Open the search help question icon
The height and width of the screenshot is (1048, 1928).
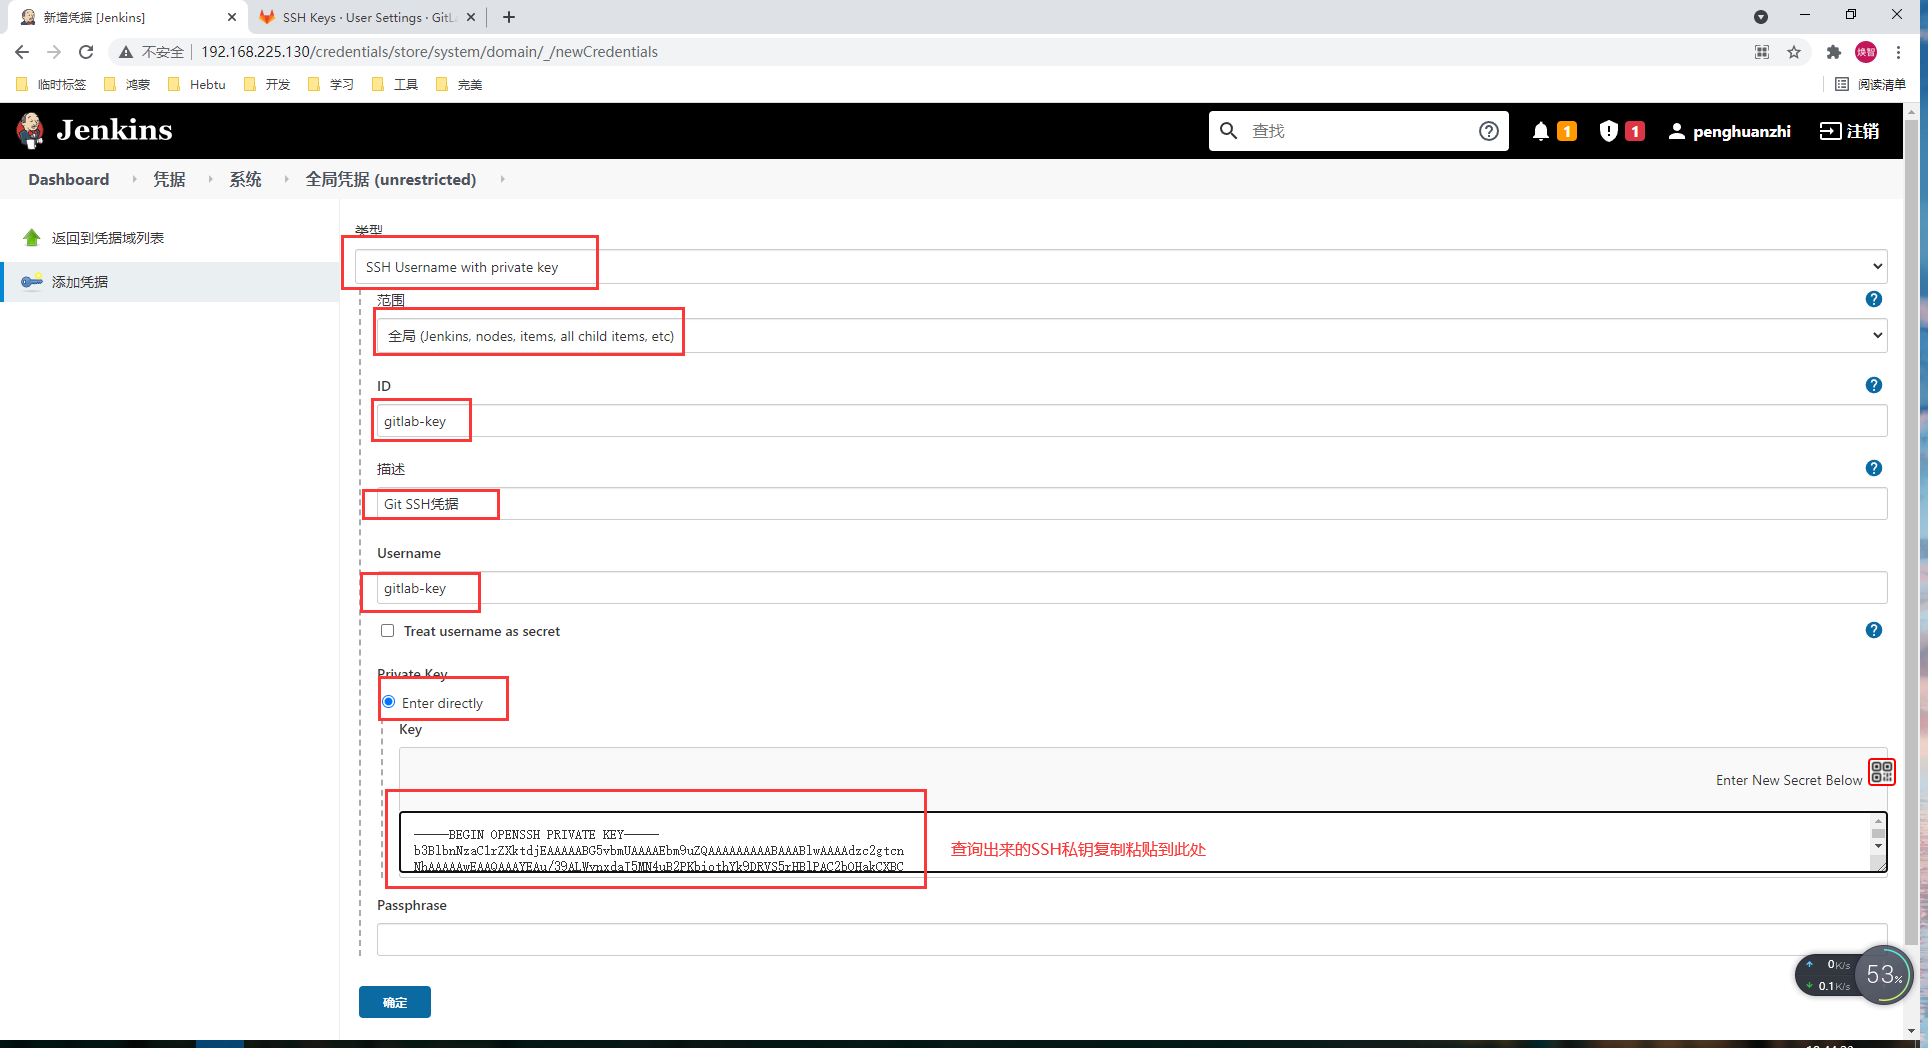coord(1488,131)
